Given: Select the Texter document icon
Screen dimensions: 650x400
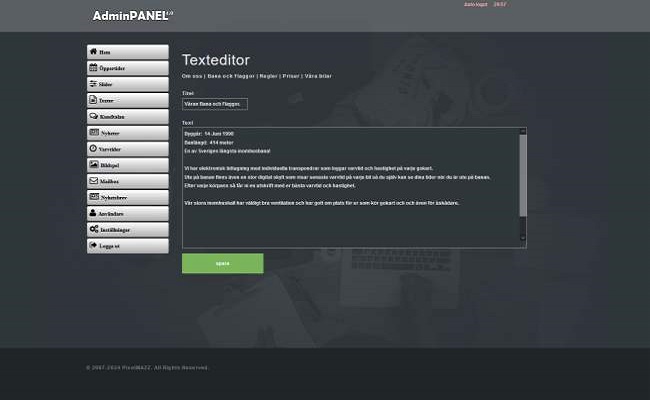Looking at the screenshot, I should [x=93, y=100].
